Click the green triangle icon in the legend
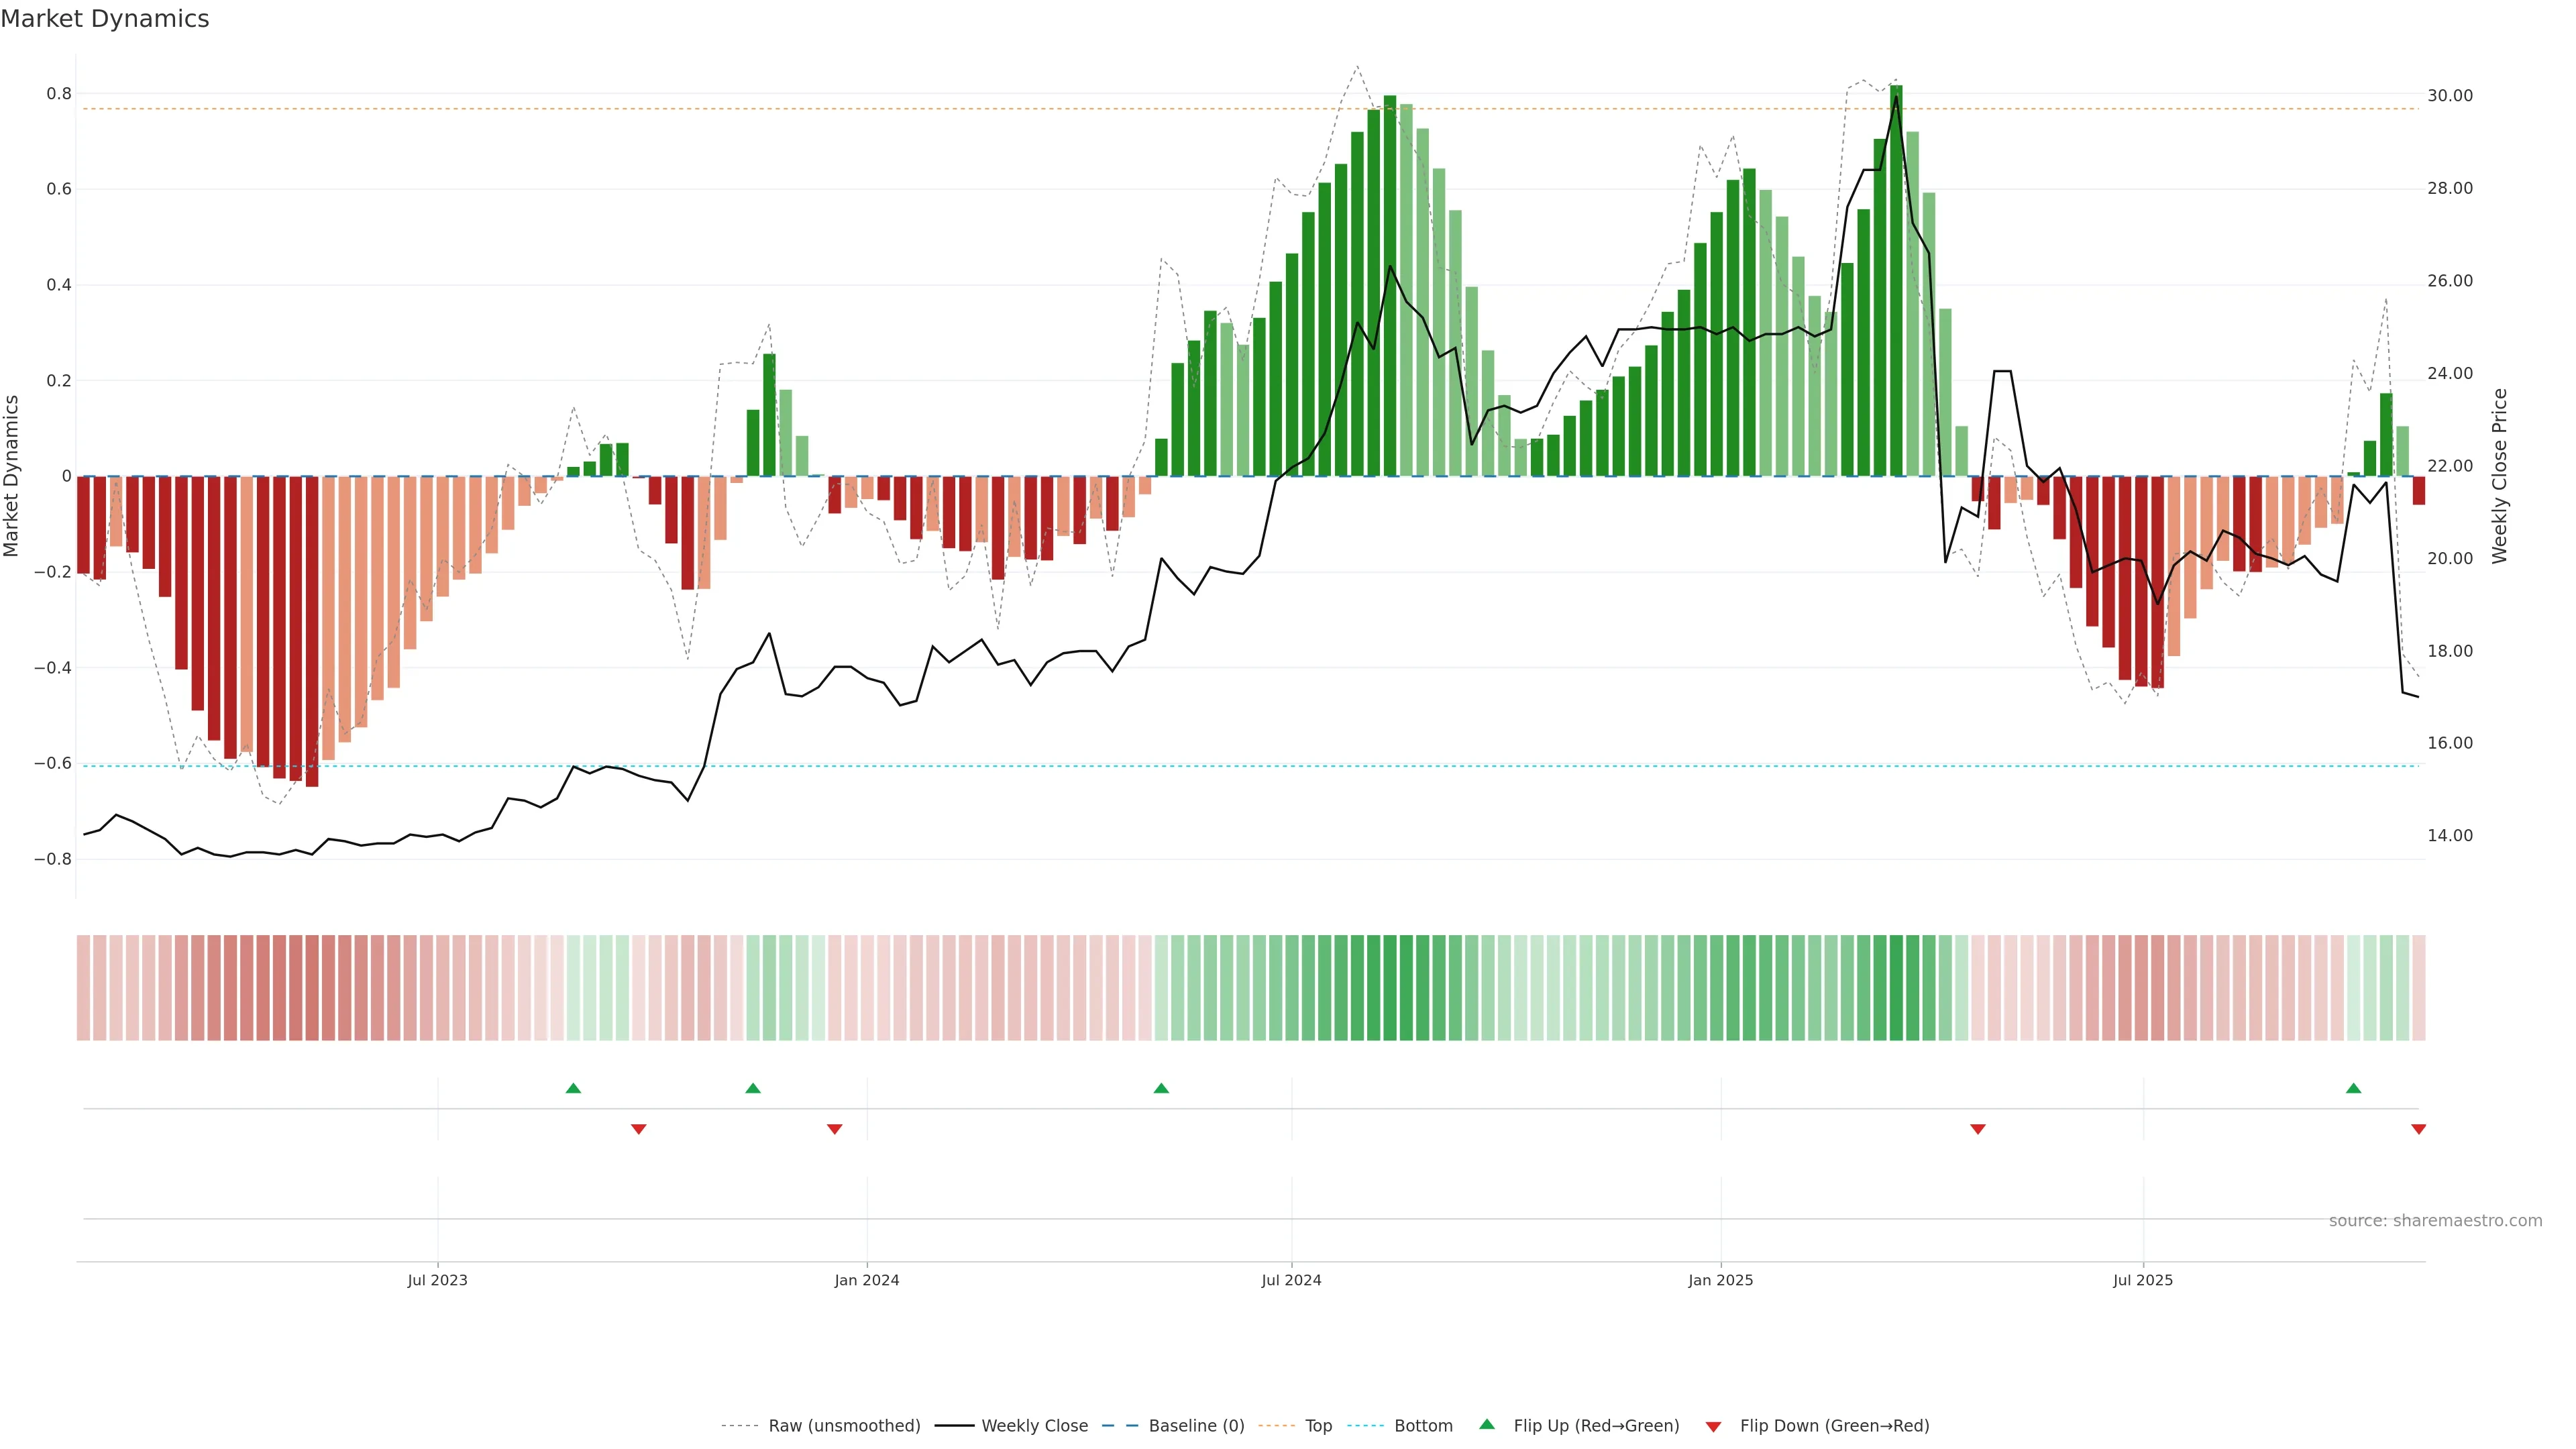The image size is (2576, 1449). pyautogui.click(x=1487, y=1424)
